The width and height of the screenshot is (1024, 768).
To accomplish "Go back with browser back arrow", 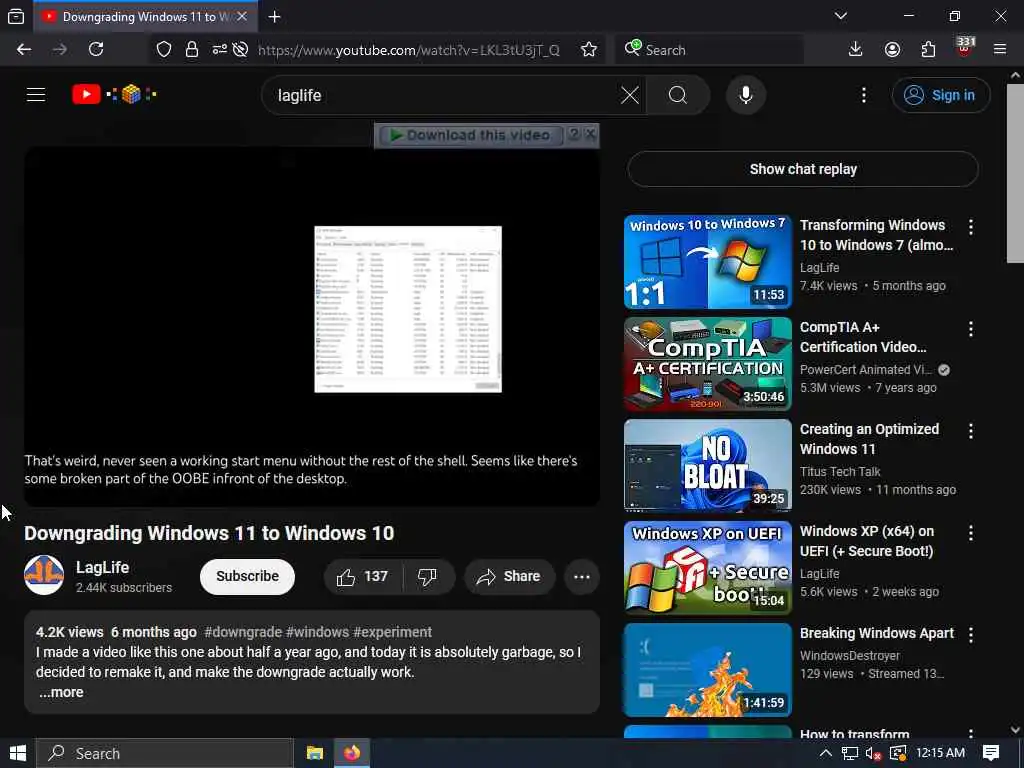I will 24,50.
